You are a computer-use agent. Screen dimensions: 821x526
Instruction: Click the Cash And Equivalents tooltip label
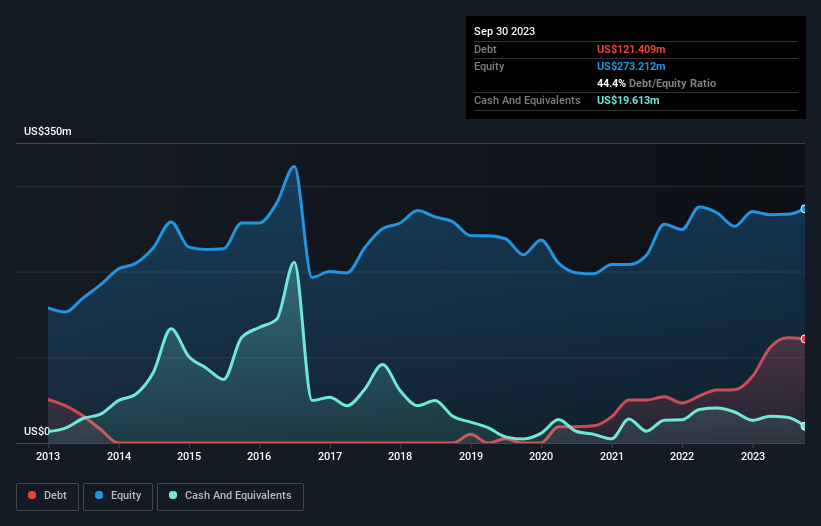point(527,100)
